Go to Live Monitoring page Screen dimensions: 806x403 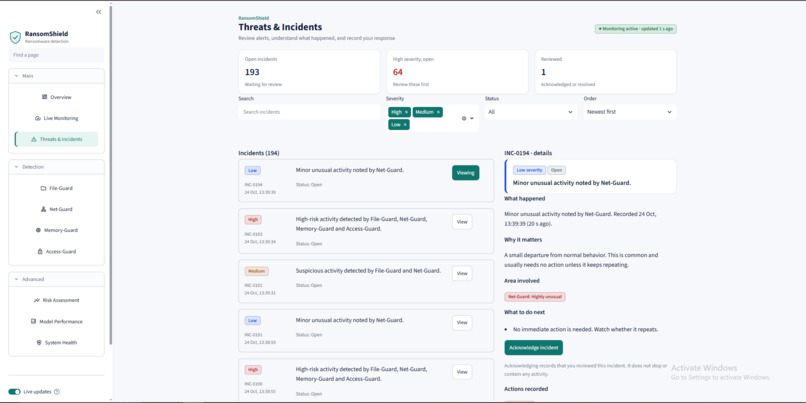(x=57, y=118)
